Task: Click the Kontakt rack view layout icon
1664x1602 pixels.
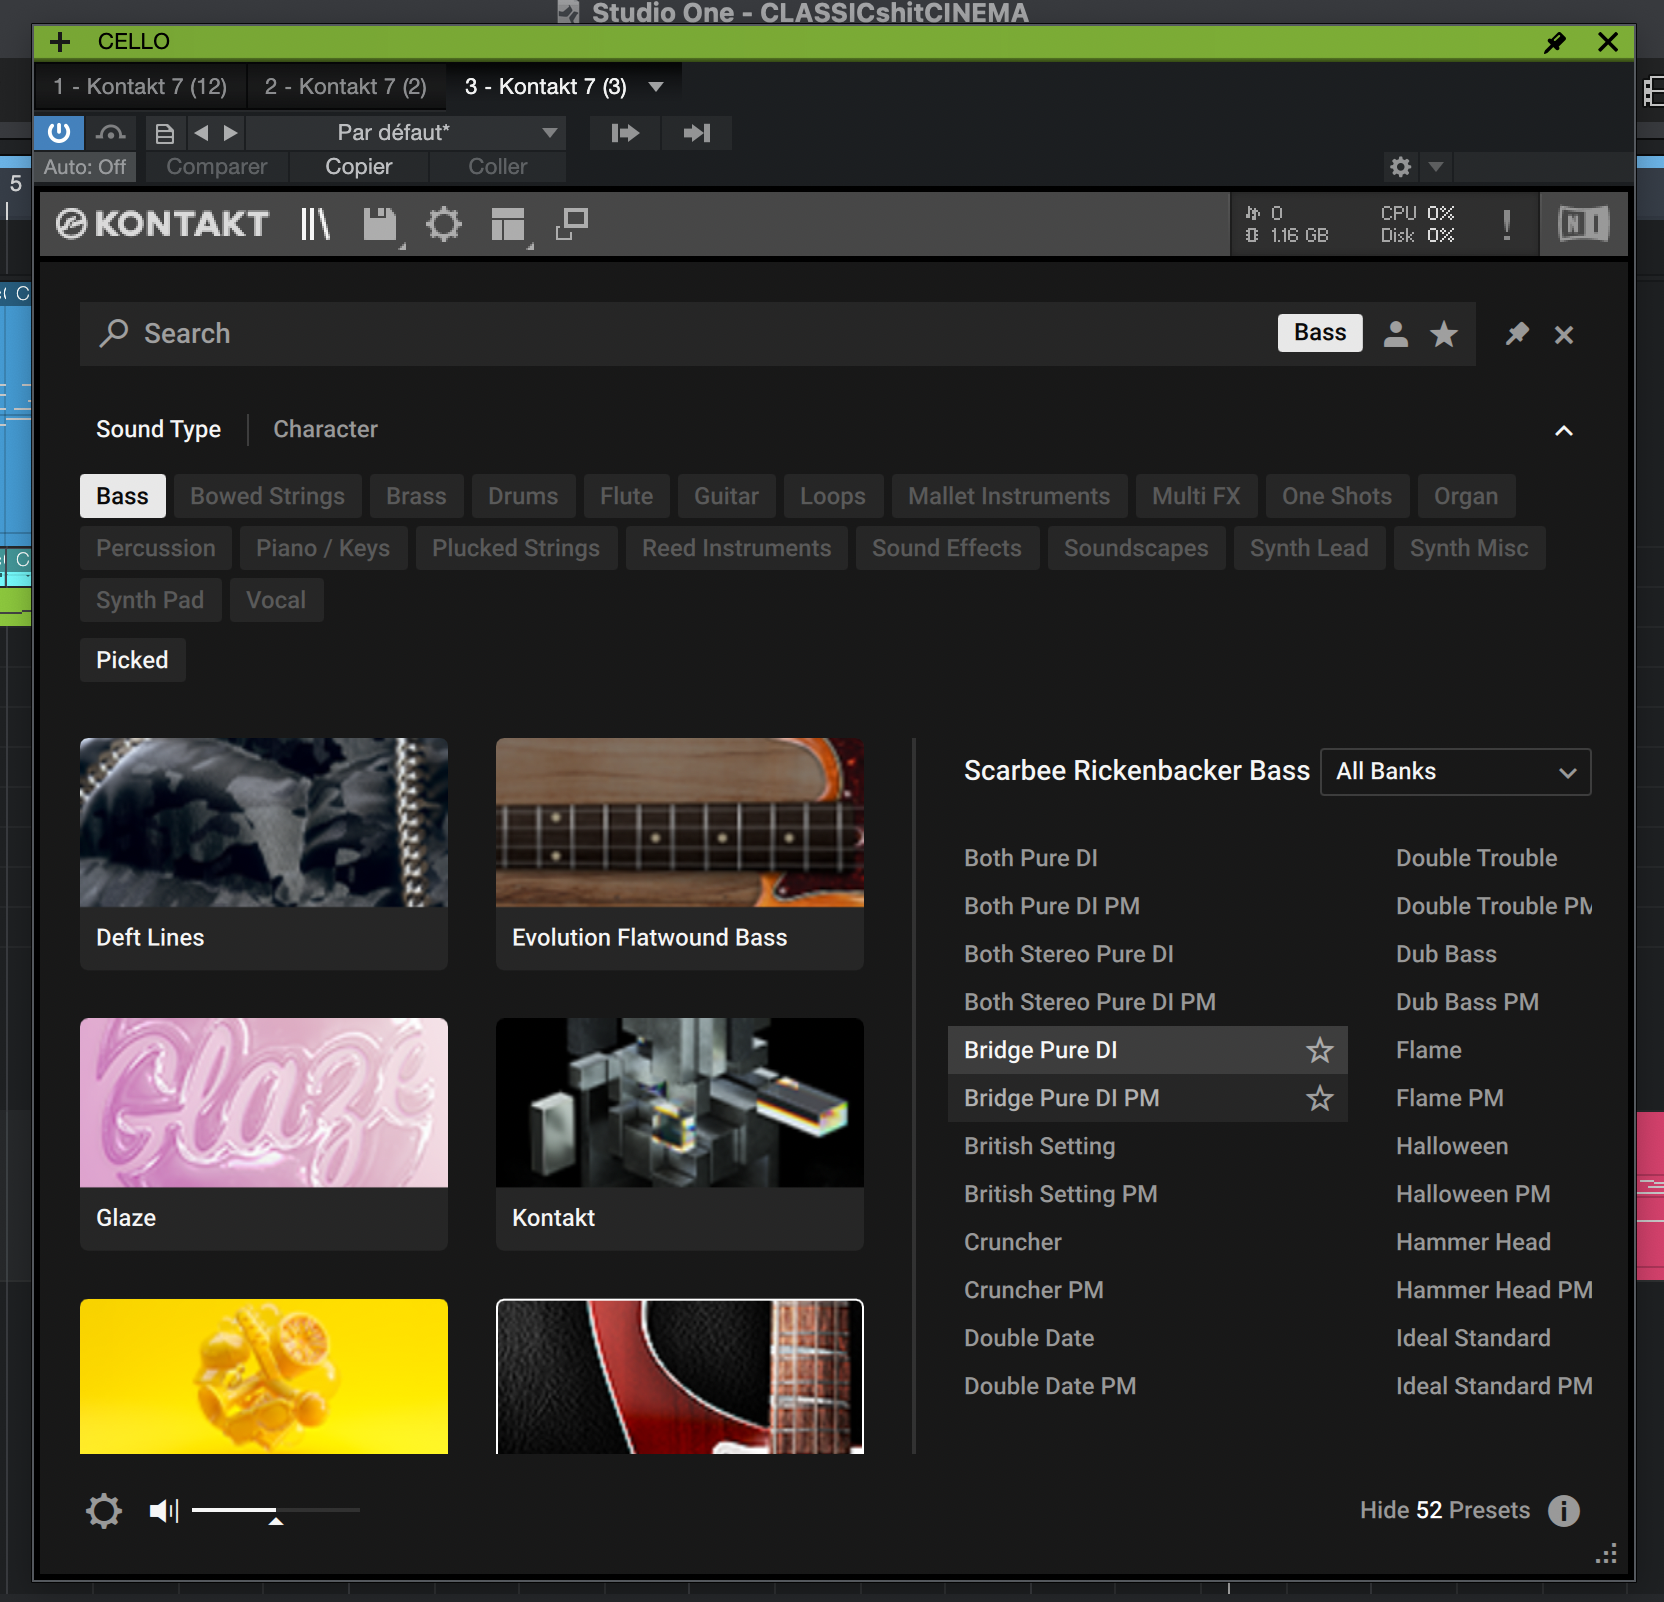Action: [x=508, y=225]
